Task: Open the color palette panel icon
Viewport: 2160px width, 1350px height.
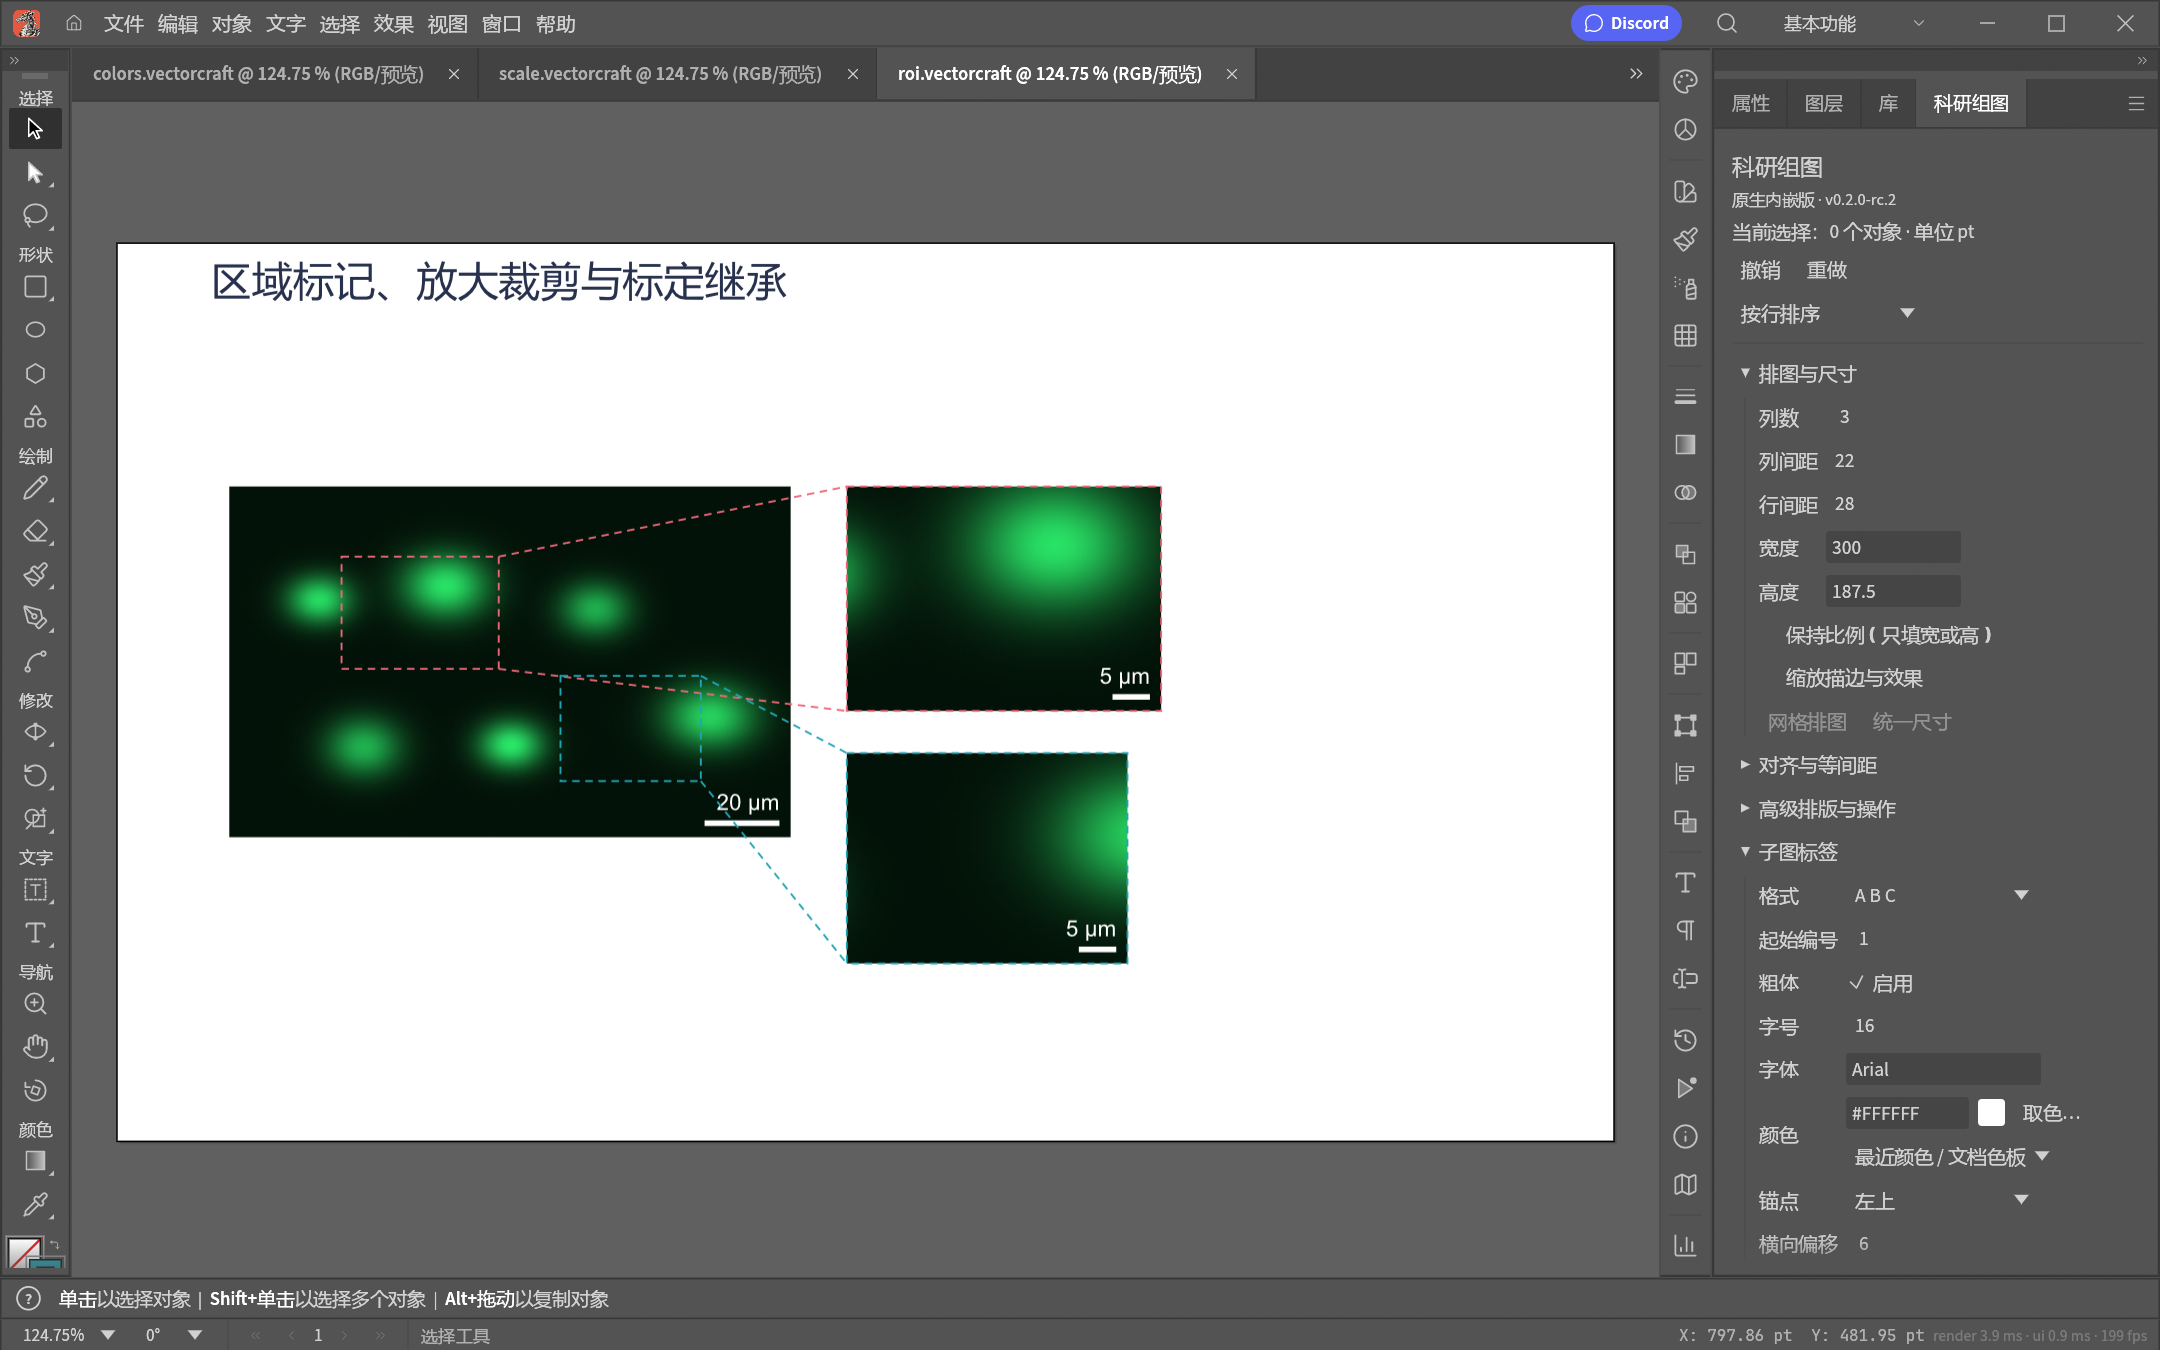Action: (x=1685, y=82)
